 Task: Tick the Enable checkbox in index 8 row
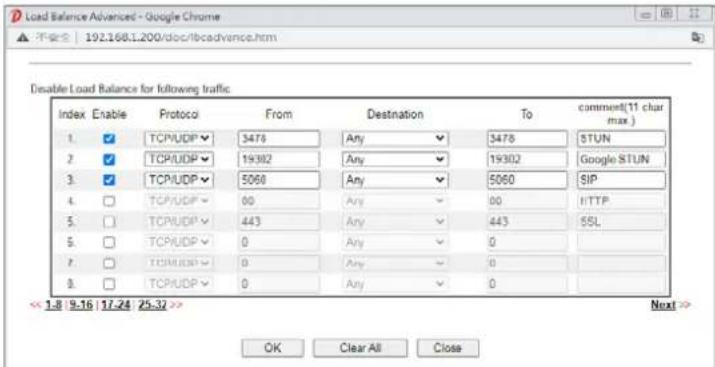(x=109, y=284)
